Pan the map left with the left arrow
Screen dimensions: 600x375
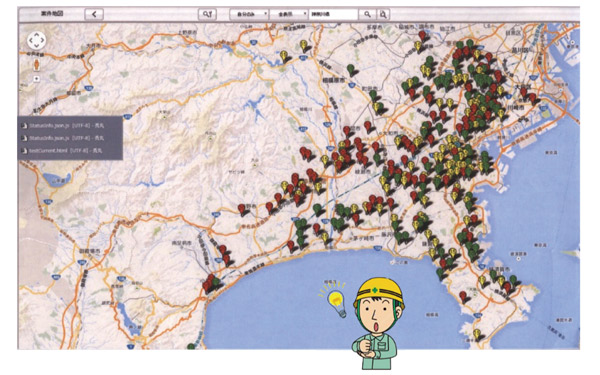31,40
